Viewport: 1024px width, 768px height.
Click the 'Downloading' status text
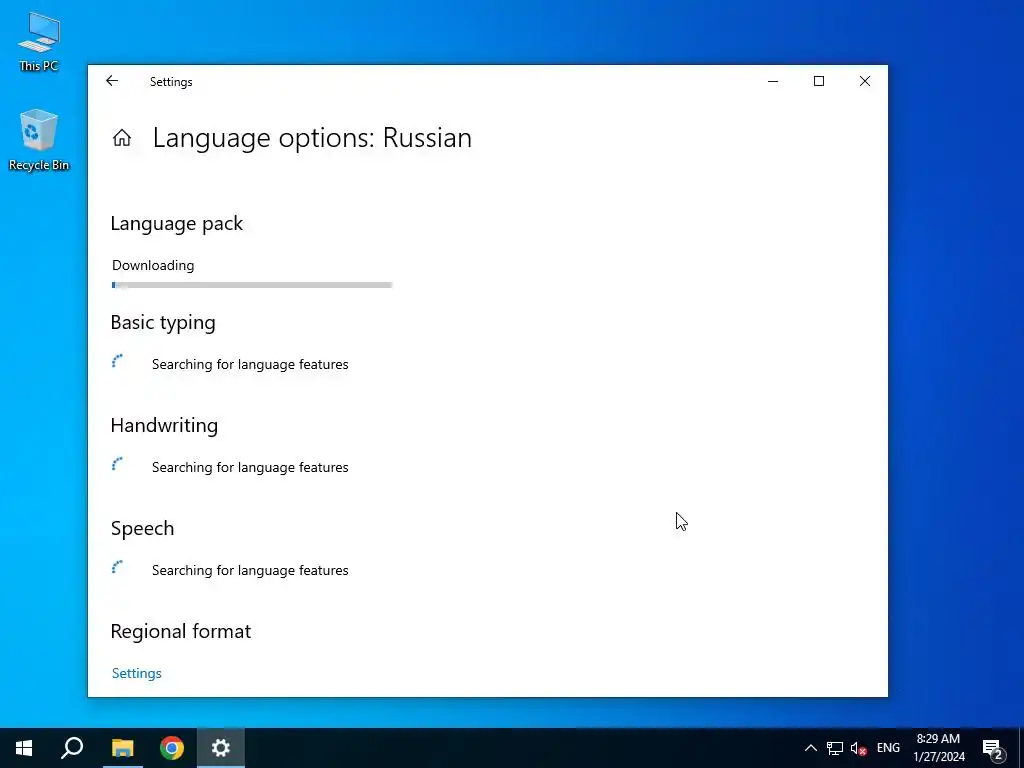153,265
